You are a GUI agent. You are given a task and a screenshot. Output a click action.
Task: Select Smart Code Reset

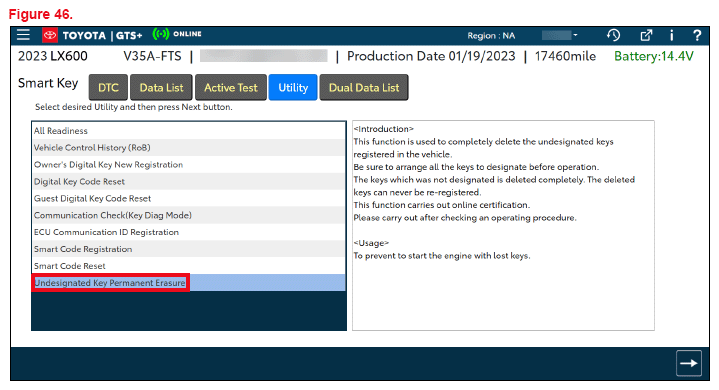pos(188,266)
